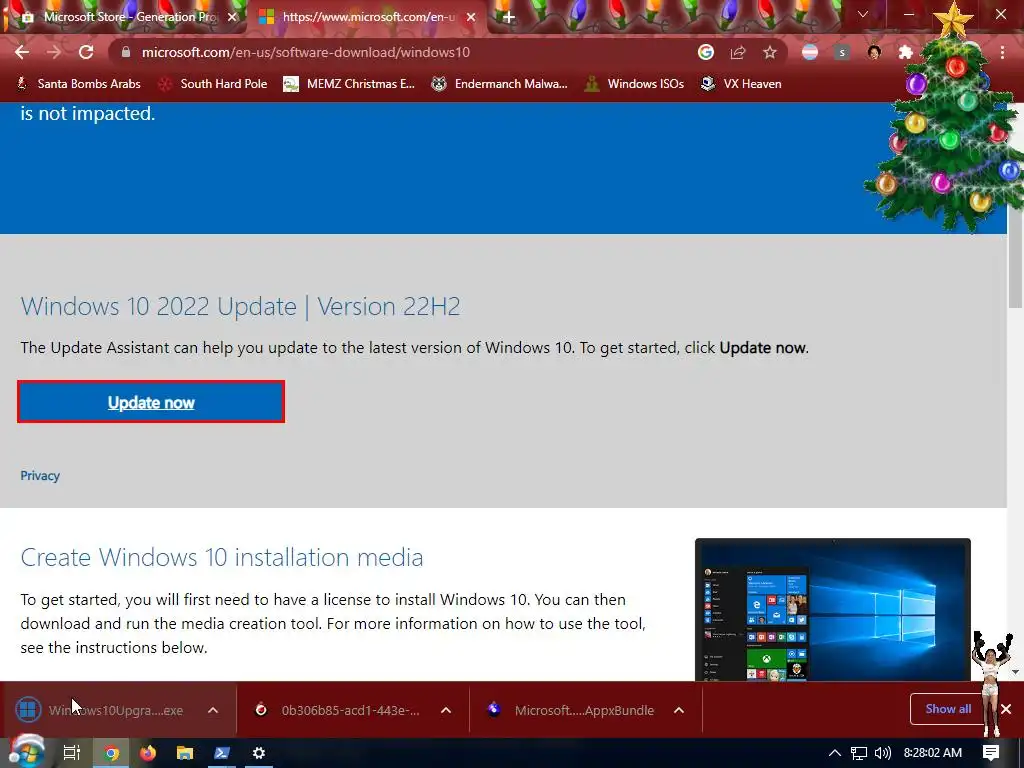The image size is (1024, 768).
Task: Close the microsoft.com tab
Action: pos(471,17)
